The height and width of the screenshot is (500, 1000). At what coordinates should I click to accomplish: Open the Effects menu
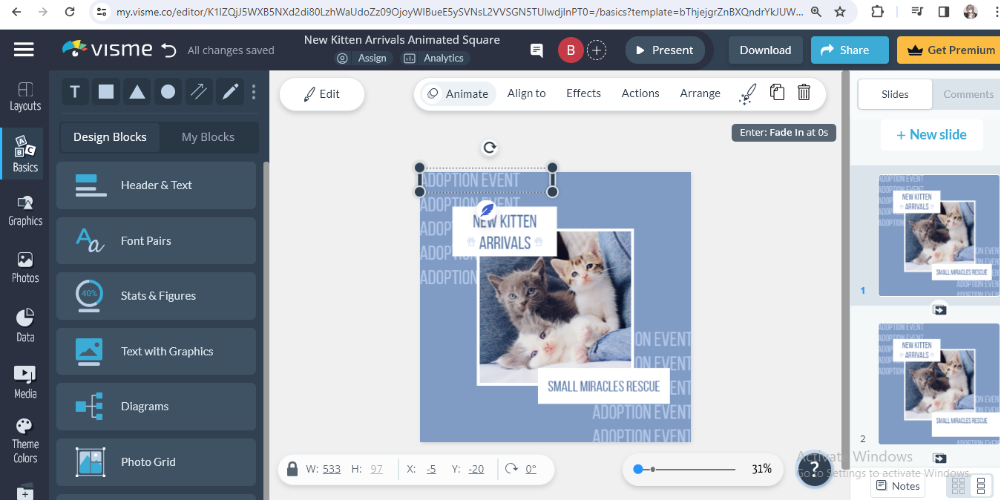click(x=584, y=93)
